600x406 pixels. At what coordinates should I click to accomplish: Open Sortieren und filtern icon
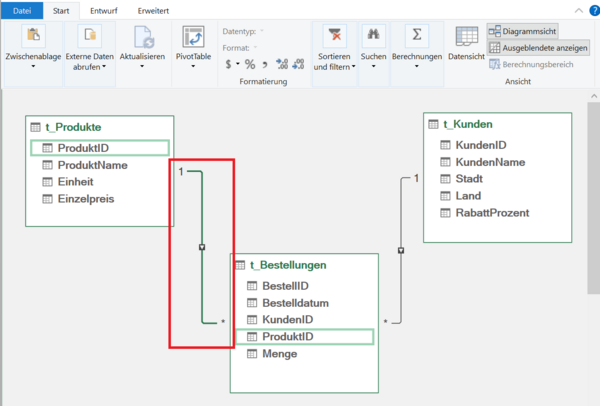[333, 38]
